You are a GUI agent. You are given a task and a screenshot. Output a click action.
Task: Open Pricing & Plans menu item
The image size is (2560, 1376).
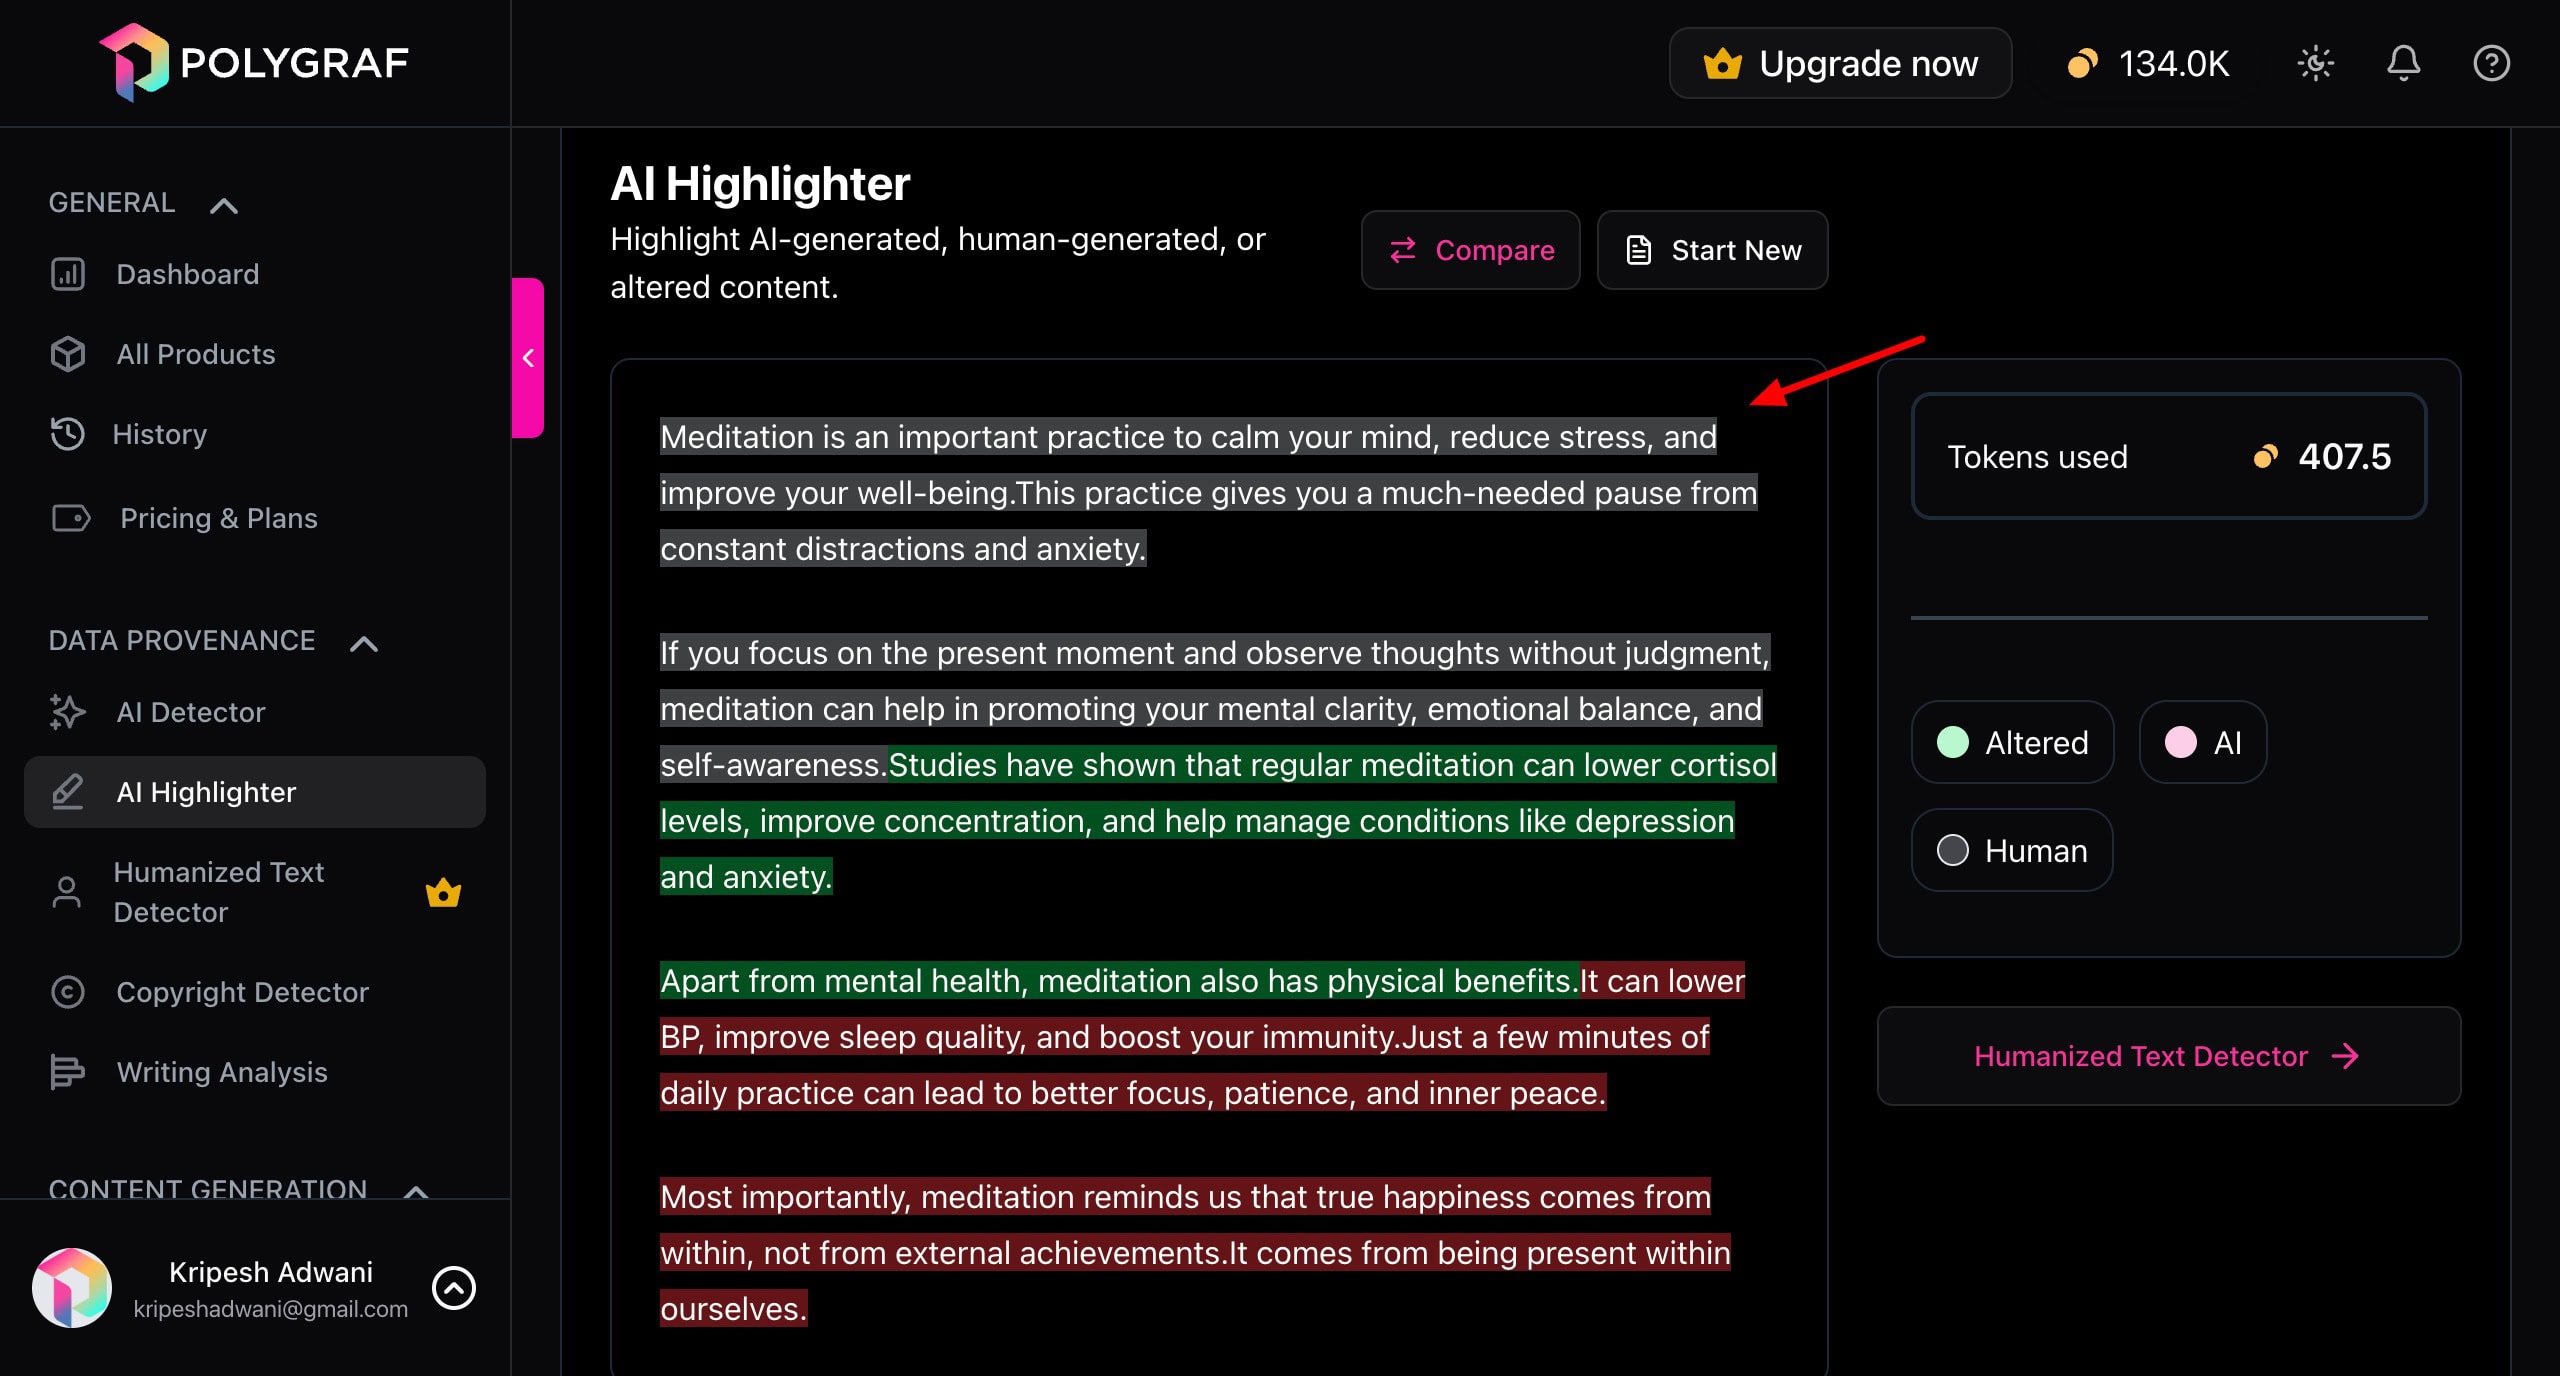218,518
